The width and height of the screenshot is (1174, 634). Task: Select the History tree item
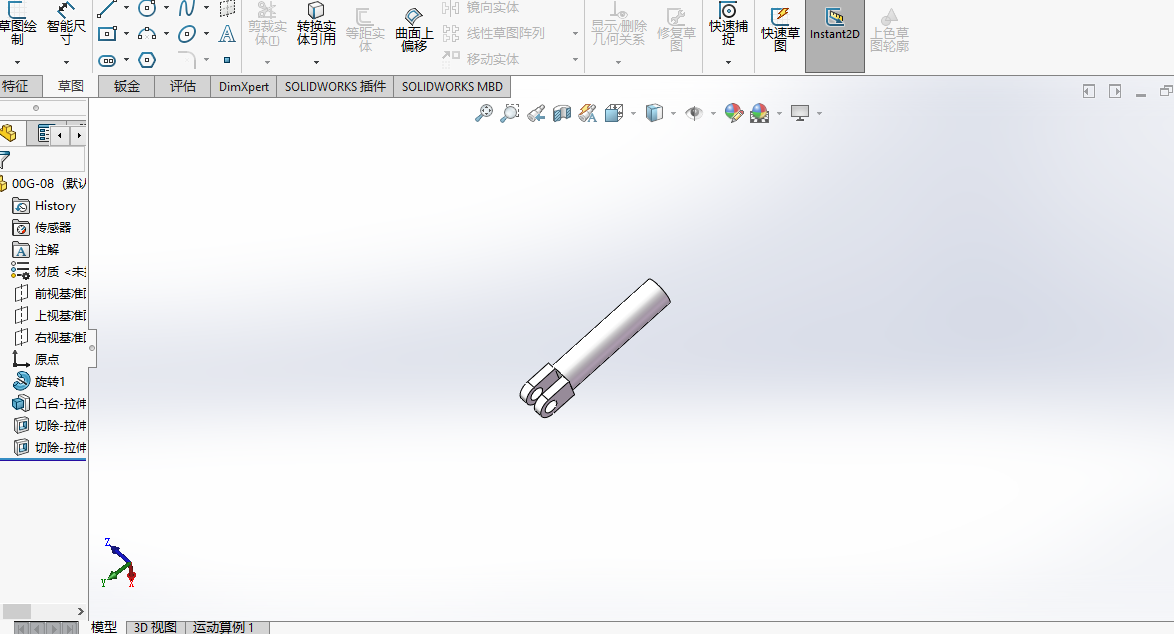pyautogui.click(x=45, y=206)
